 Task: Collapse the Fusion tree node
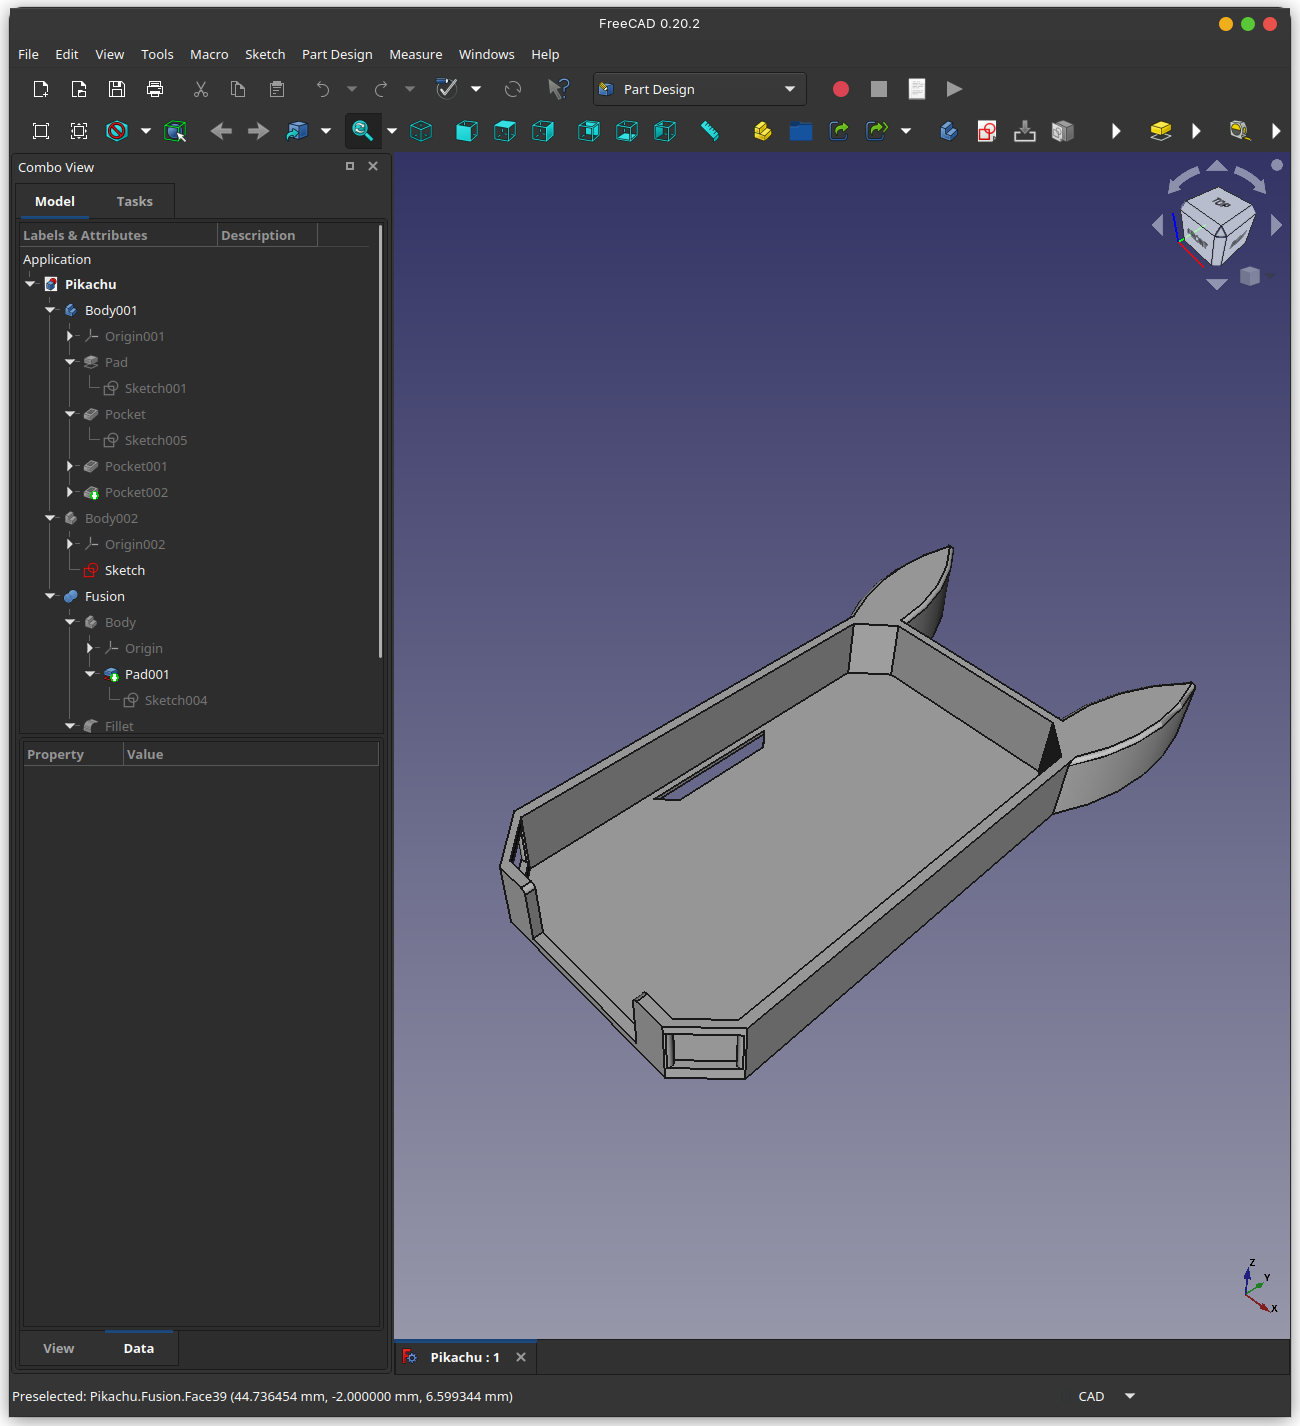50,596
